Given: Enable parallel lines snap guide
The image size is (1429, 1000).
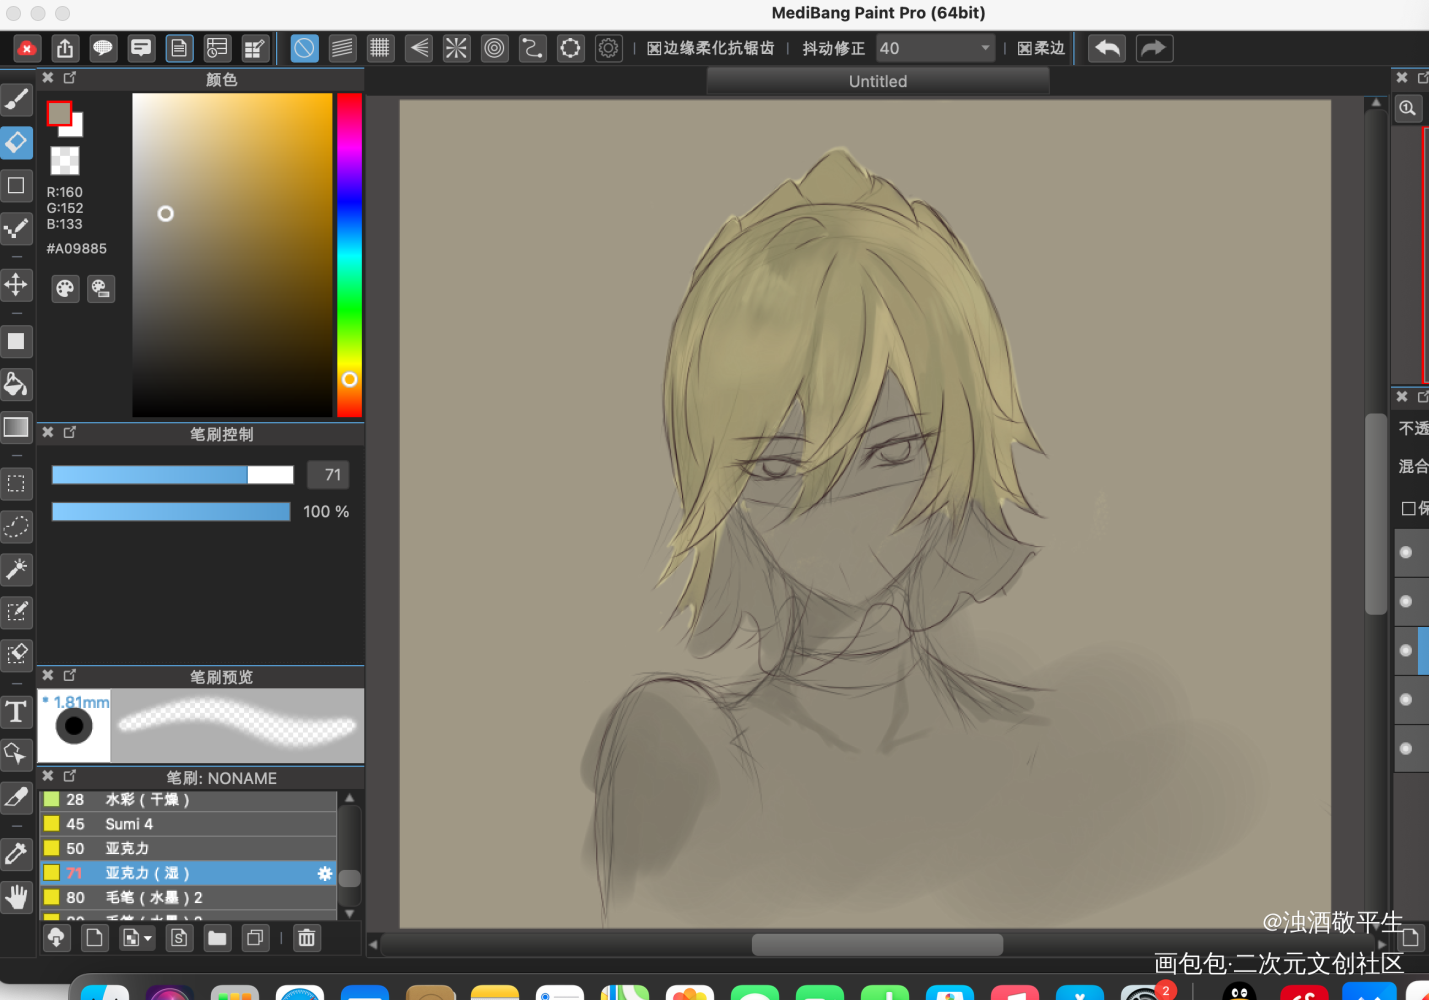Looking at the screenshot, I should point(342,48).
